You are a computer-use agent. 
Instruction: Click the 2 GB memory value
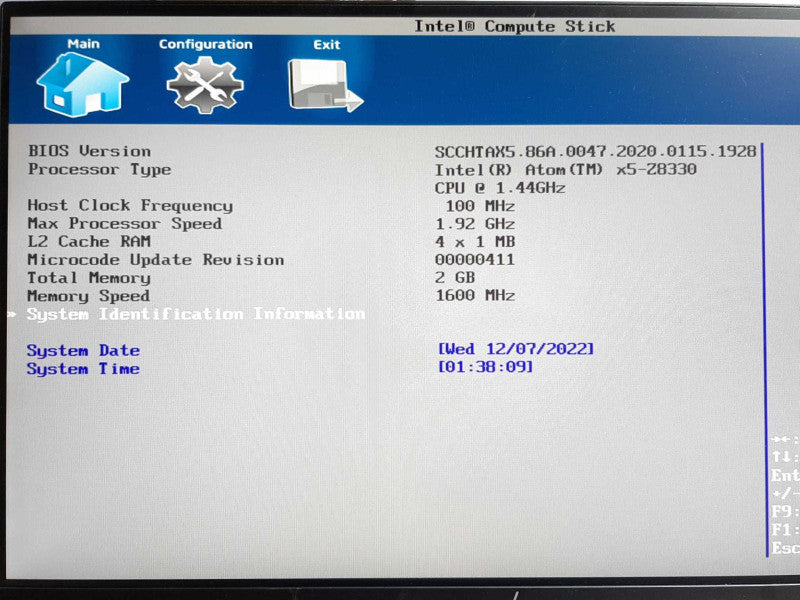[455, 278]
